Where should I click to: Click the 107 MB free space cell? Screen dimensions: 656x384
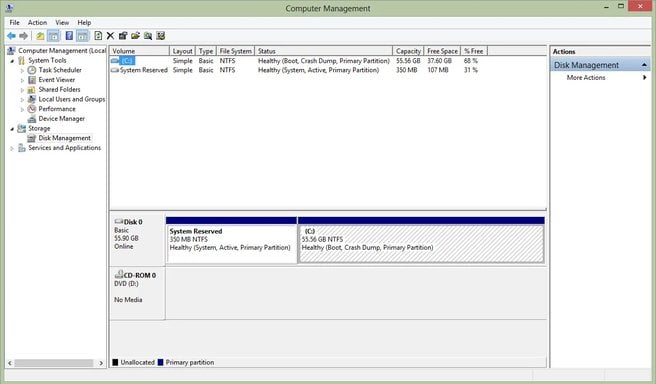point(438,70)
